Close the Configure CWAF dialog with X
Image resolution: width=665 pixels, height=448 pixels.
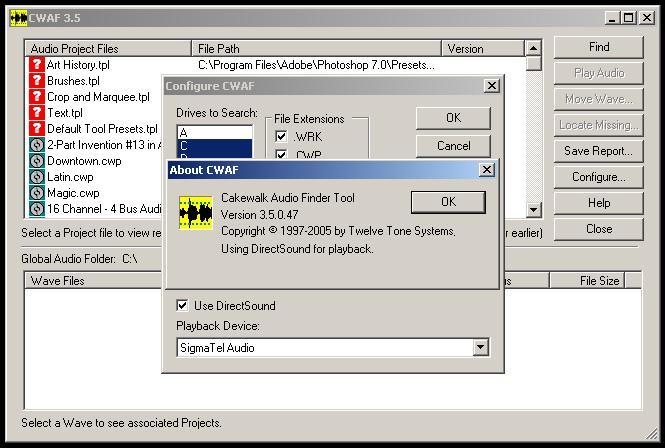pos(492,86)
